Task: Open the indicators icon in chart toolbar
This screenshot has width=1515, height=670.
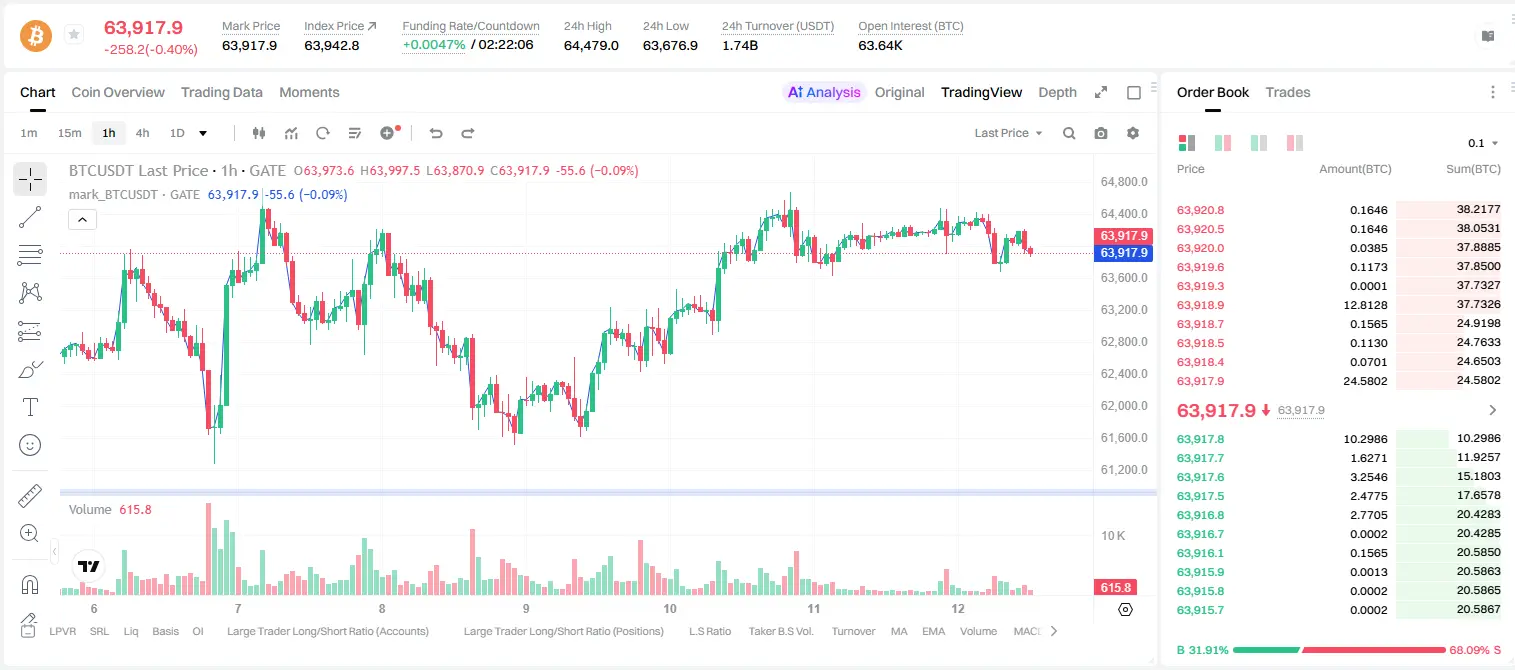Action: (x=291, y=133)
